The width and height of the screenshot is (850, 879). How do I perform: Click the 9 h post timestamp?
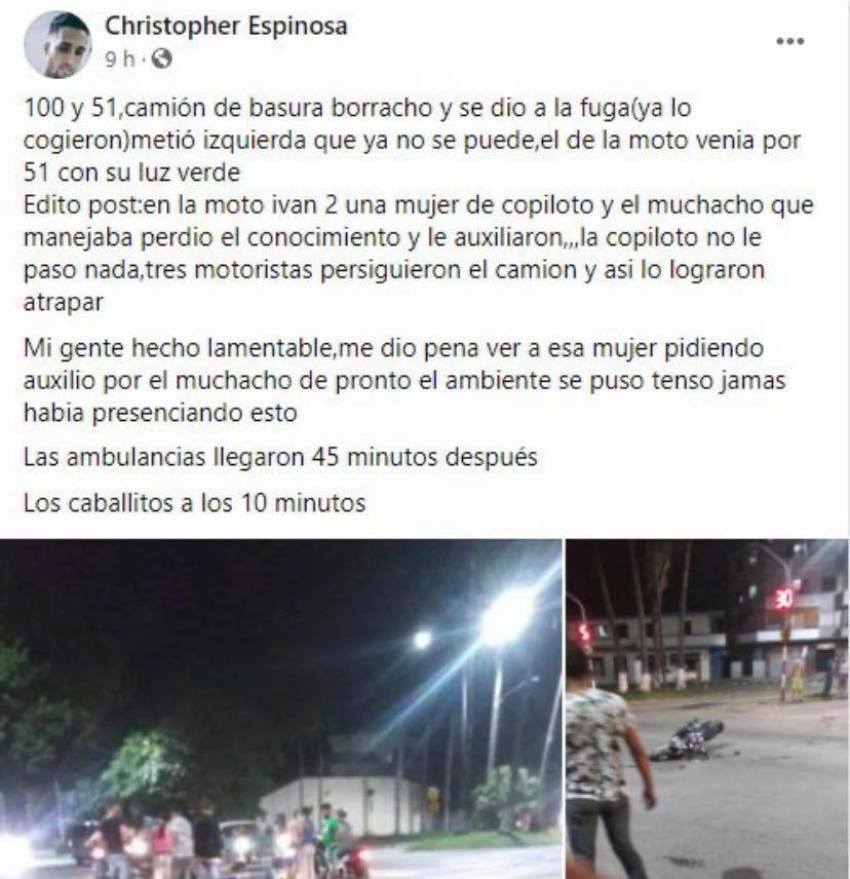(120, 58)
